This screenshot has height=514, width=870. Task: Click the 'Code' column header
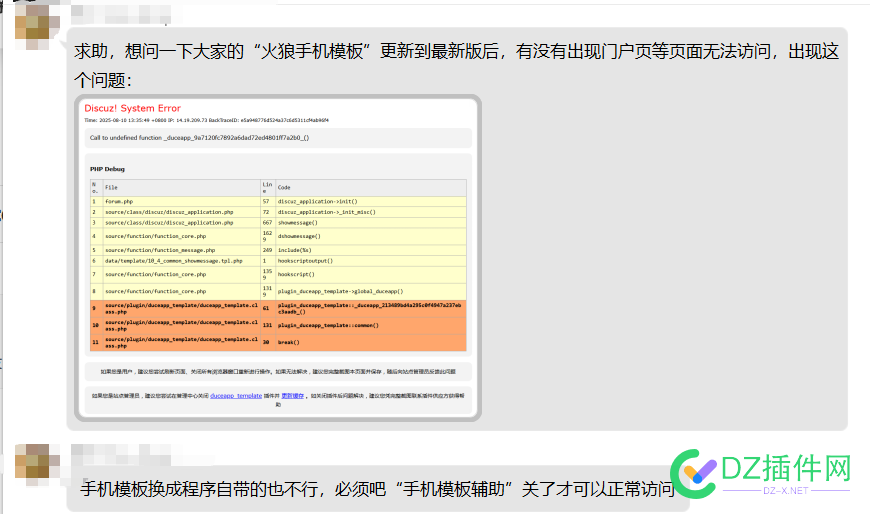click(371, 188)
